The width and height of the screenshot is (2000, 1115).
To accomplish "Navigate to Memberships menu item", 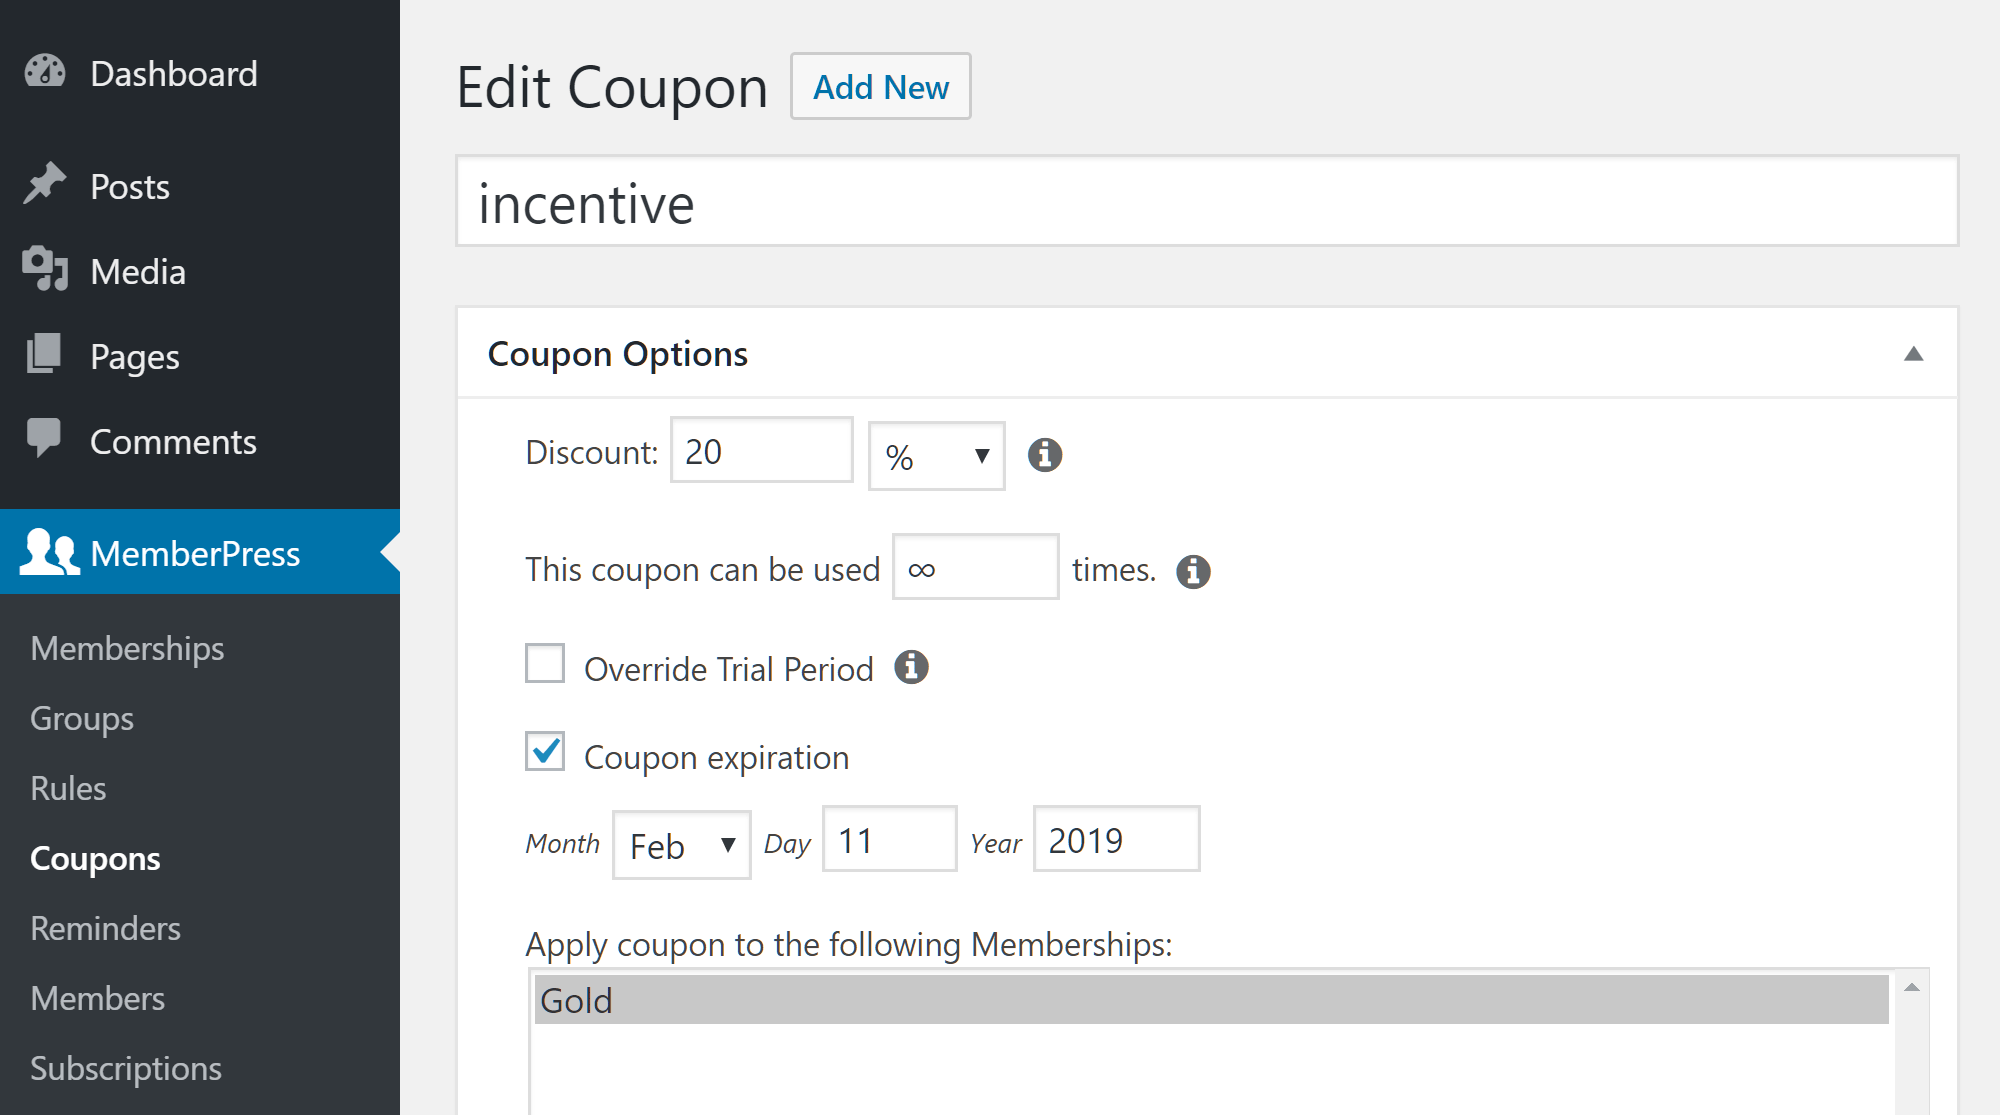I will click(x=128, y=648).
